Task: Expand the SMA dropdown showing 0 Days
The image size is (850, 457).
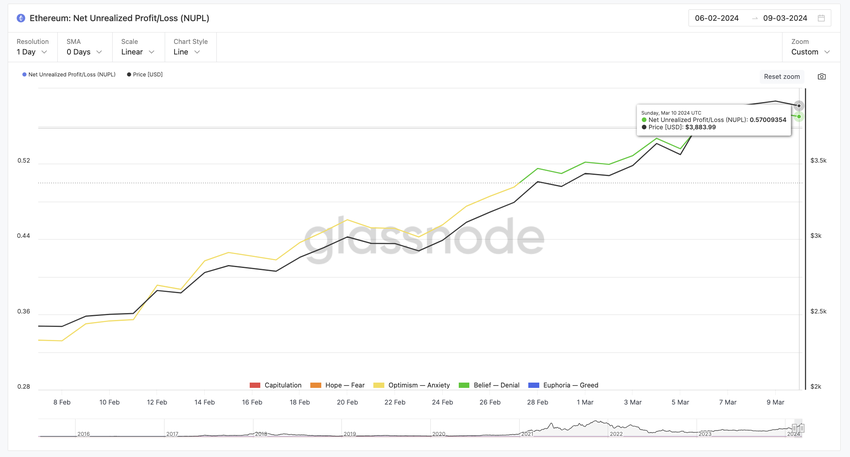Action: [x=84, y=52]
